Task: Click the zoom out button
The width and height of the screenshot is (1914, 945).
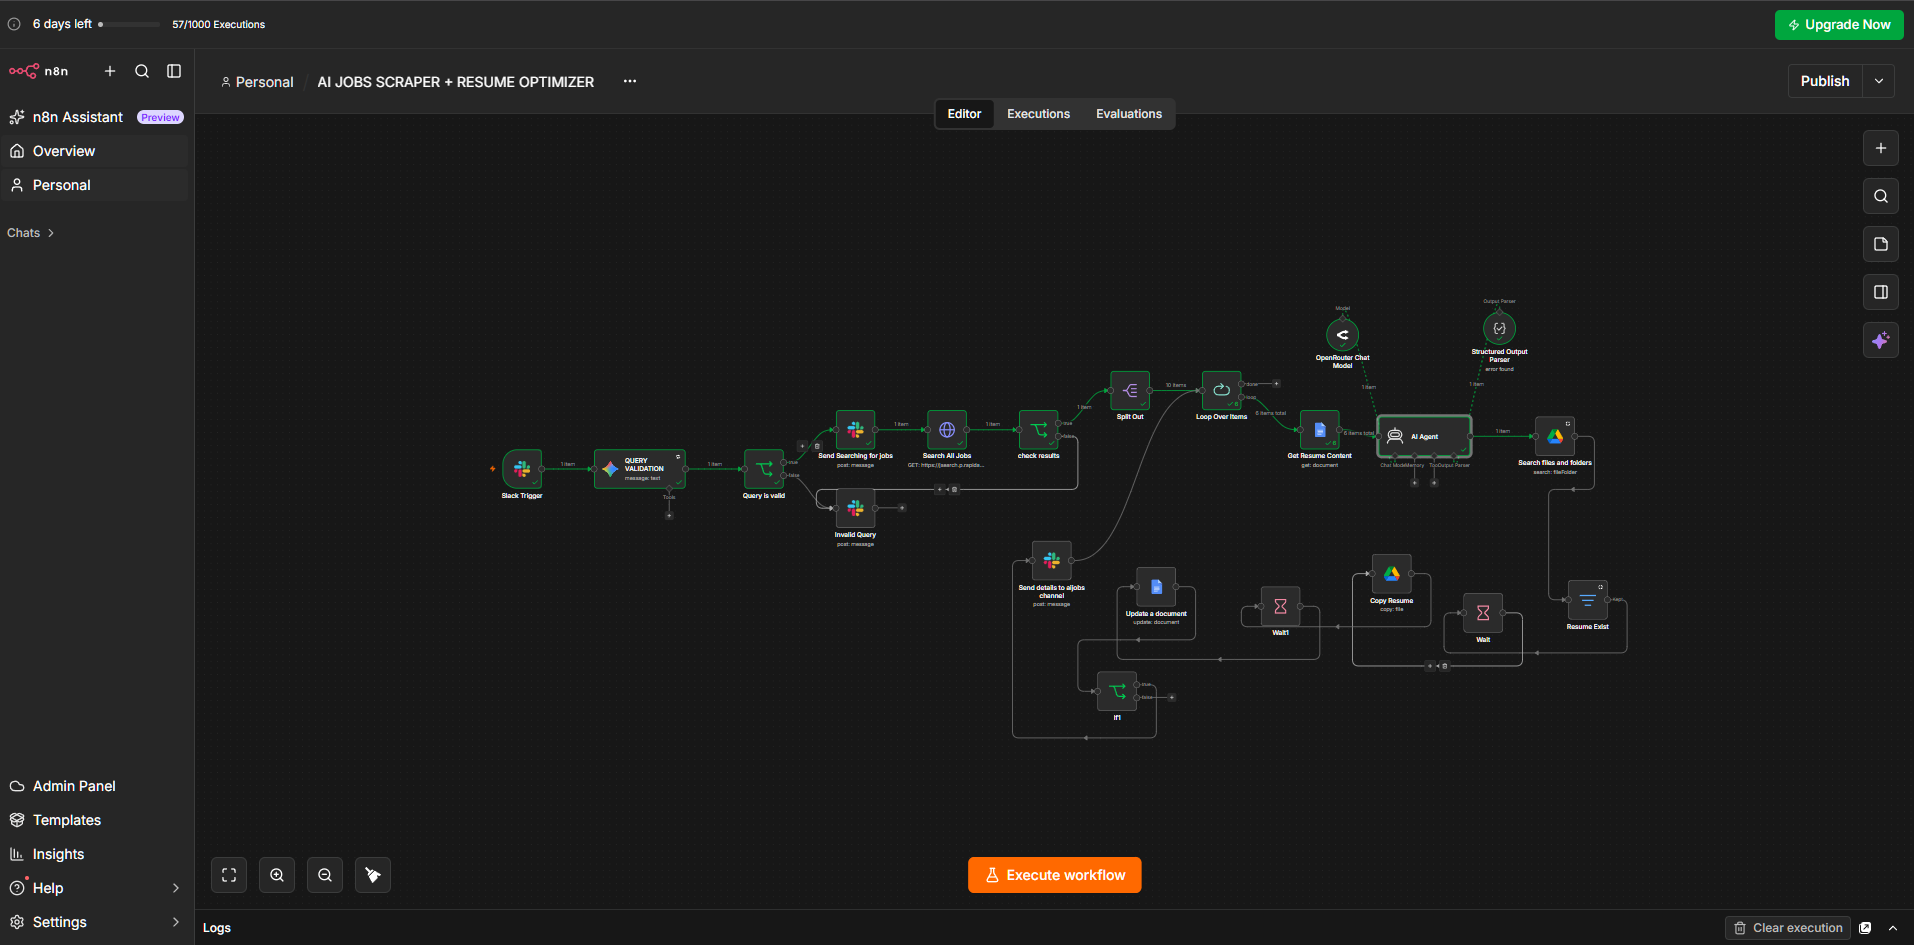Action: [x=325, y=875]
